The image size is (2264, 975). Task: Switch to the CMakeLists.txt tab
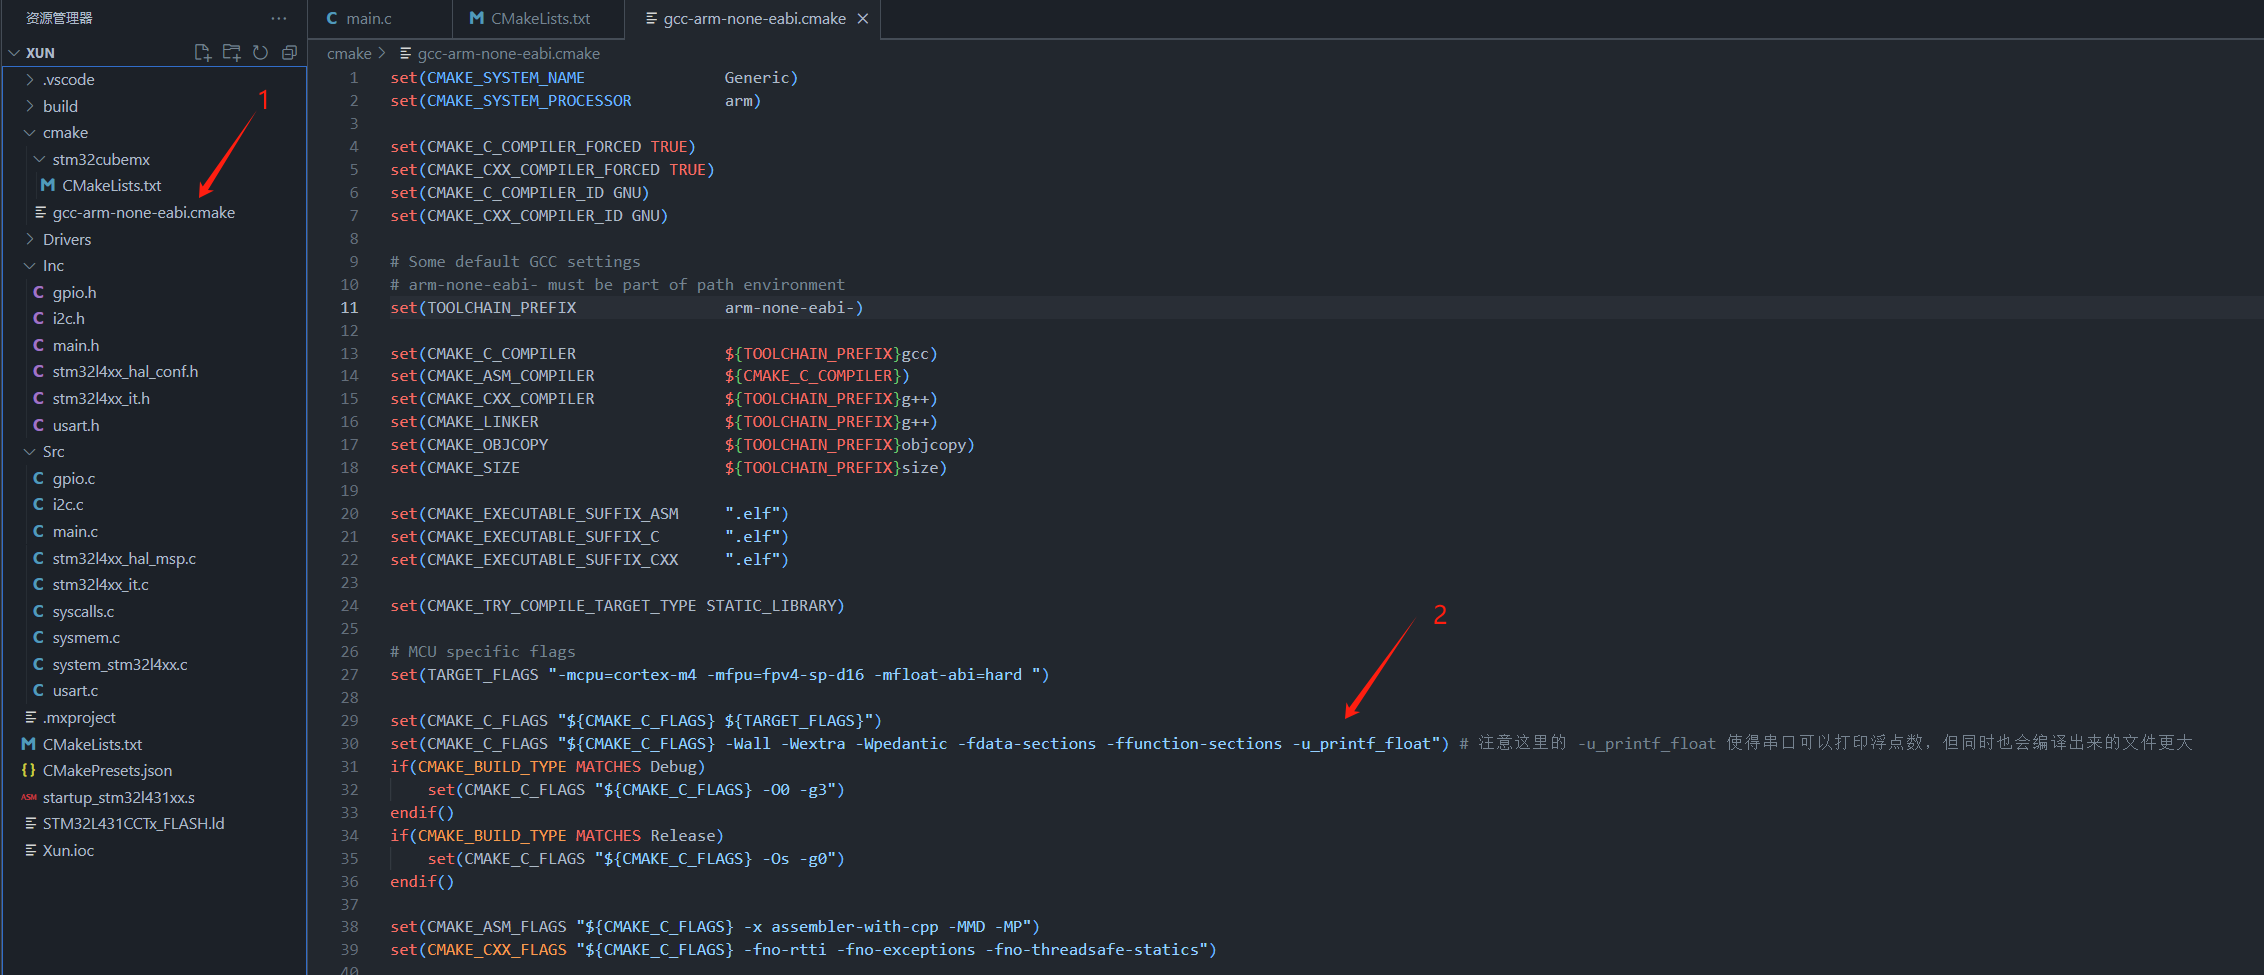[538, 18]
